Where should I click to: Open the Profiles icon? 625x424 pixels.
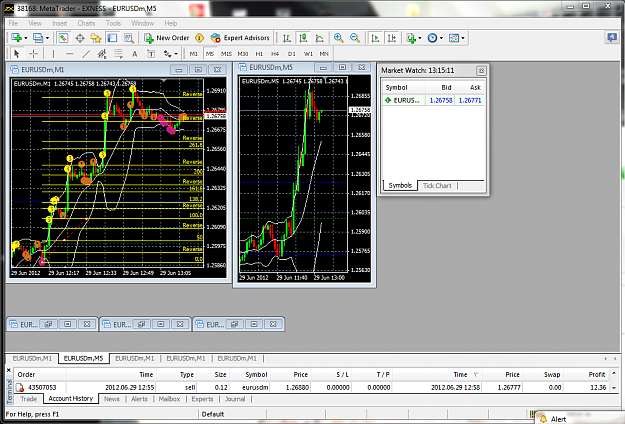(38, 38)
